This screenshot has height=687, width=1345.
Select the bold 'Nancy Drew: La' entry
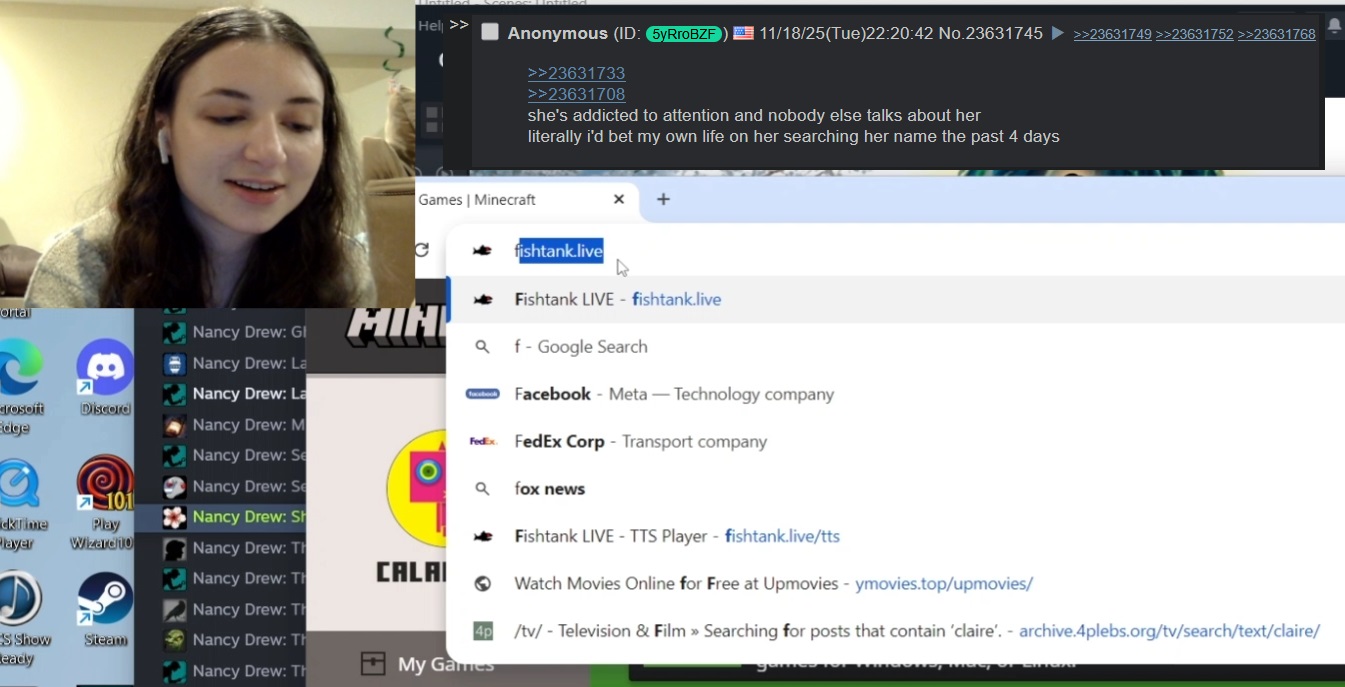click(x=235, y=394)
